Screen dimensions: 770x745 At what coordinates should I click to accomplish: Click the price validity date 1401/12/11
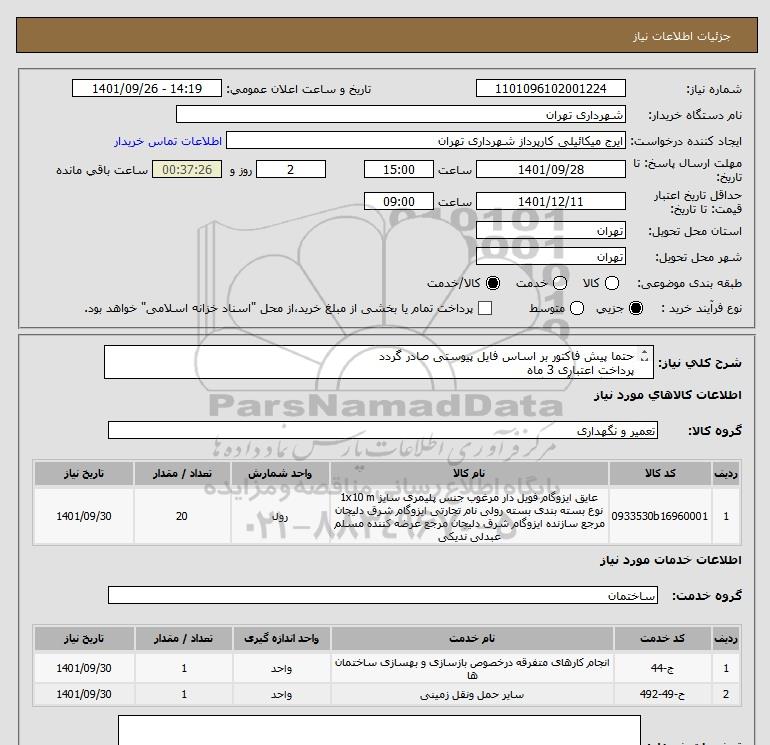pyautogui.click(x=550, y=201)
